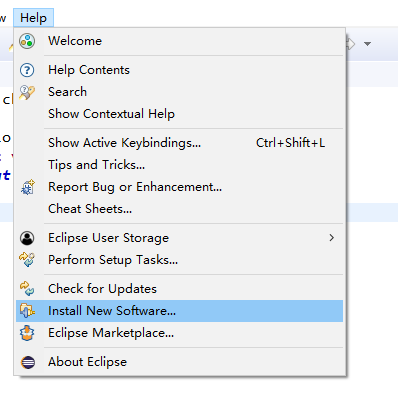
Task: Click the About Eclipse logo icon
Action: coord(28,362)
